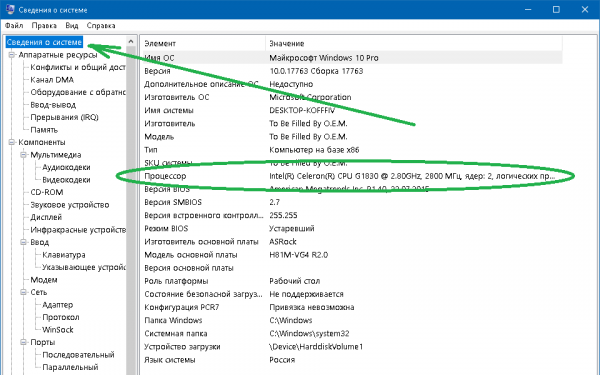The image size is (600, 375).
Task: Select the Модем tree item
Action: tap(44, 280)
